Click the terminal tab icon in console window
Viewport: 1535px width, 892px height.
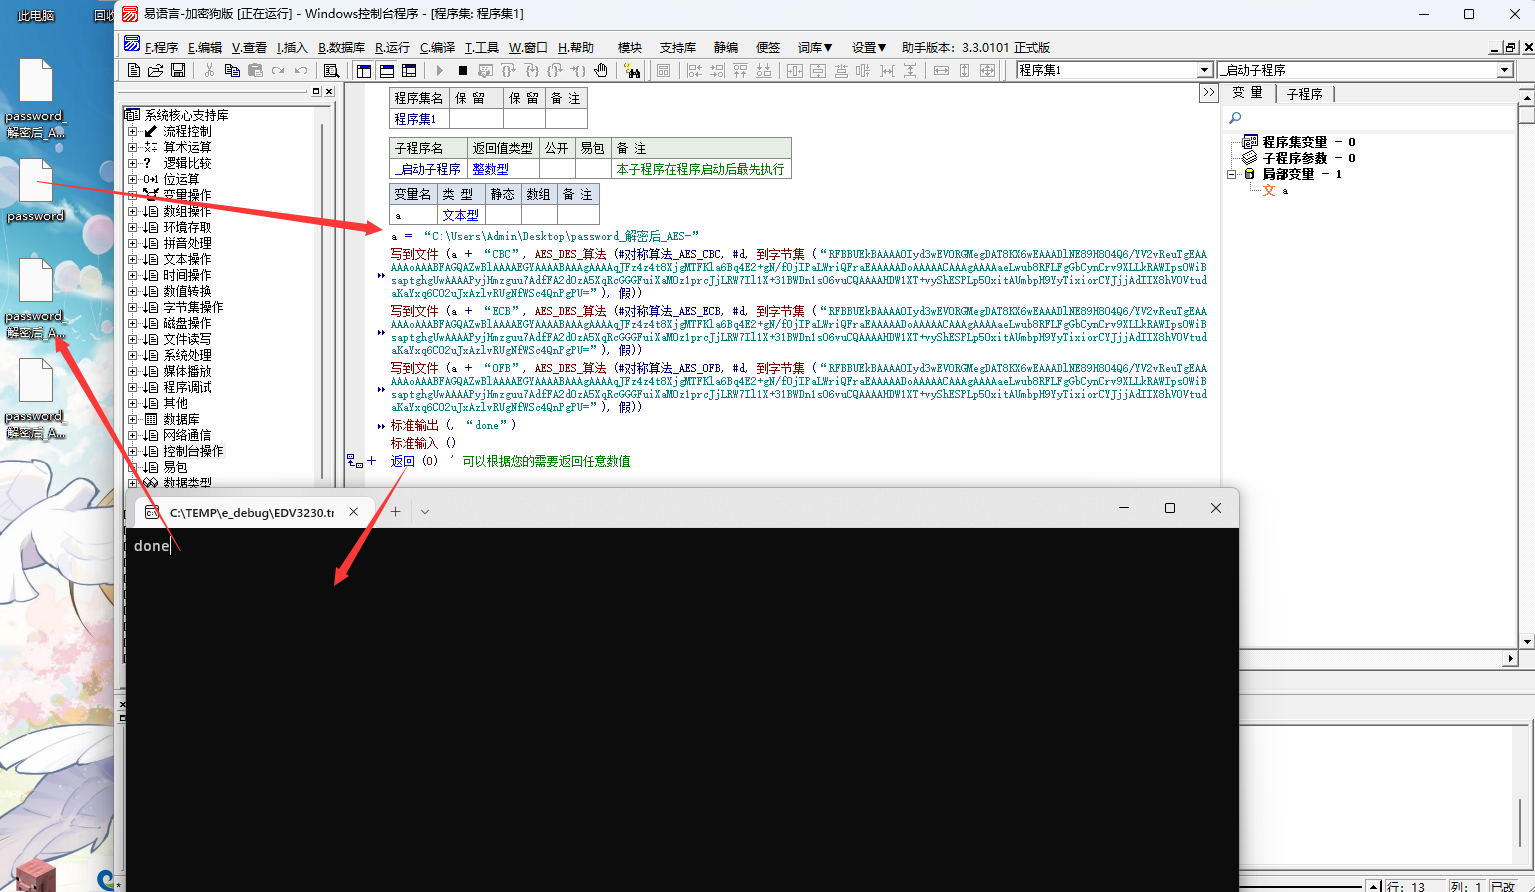click(x=152, y=512)
